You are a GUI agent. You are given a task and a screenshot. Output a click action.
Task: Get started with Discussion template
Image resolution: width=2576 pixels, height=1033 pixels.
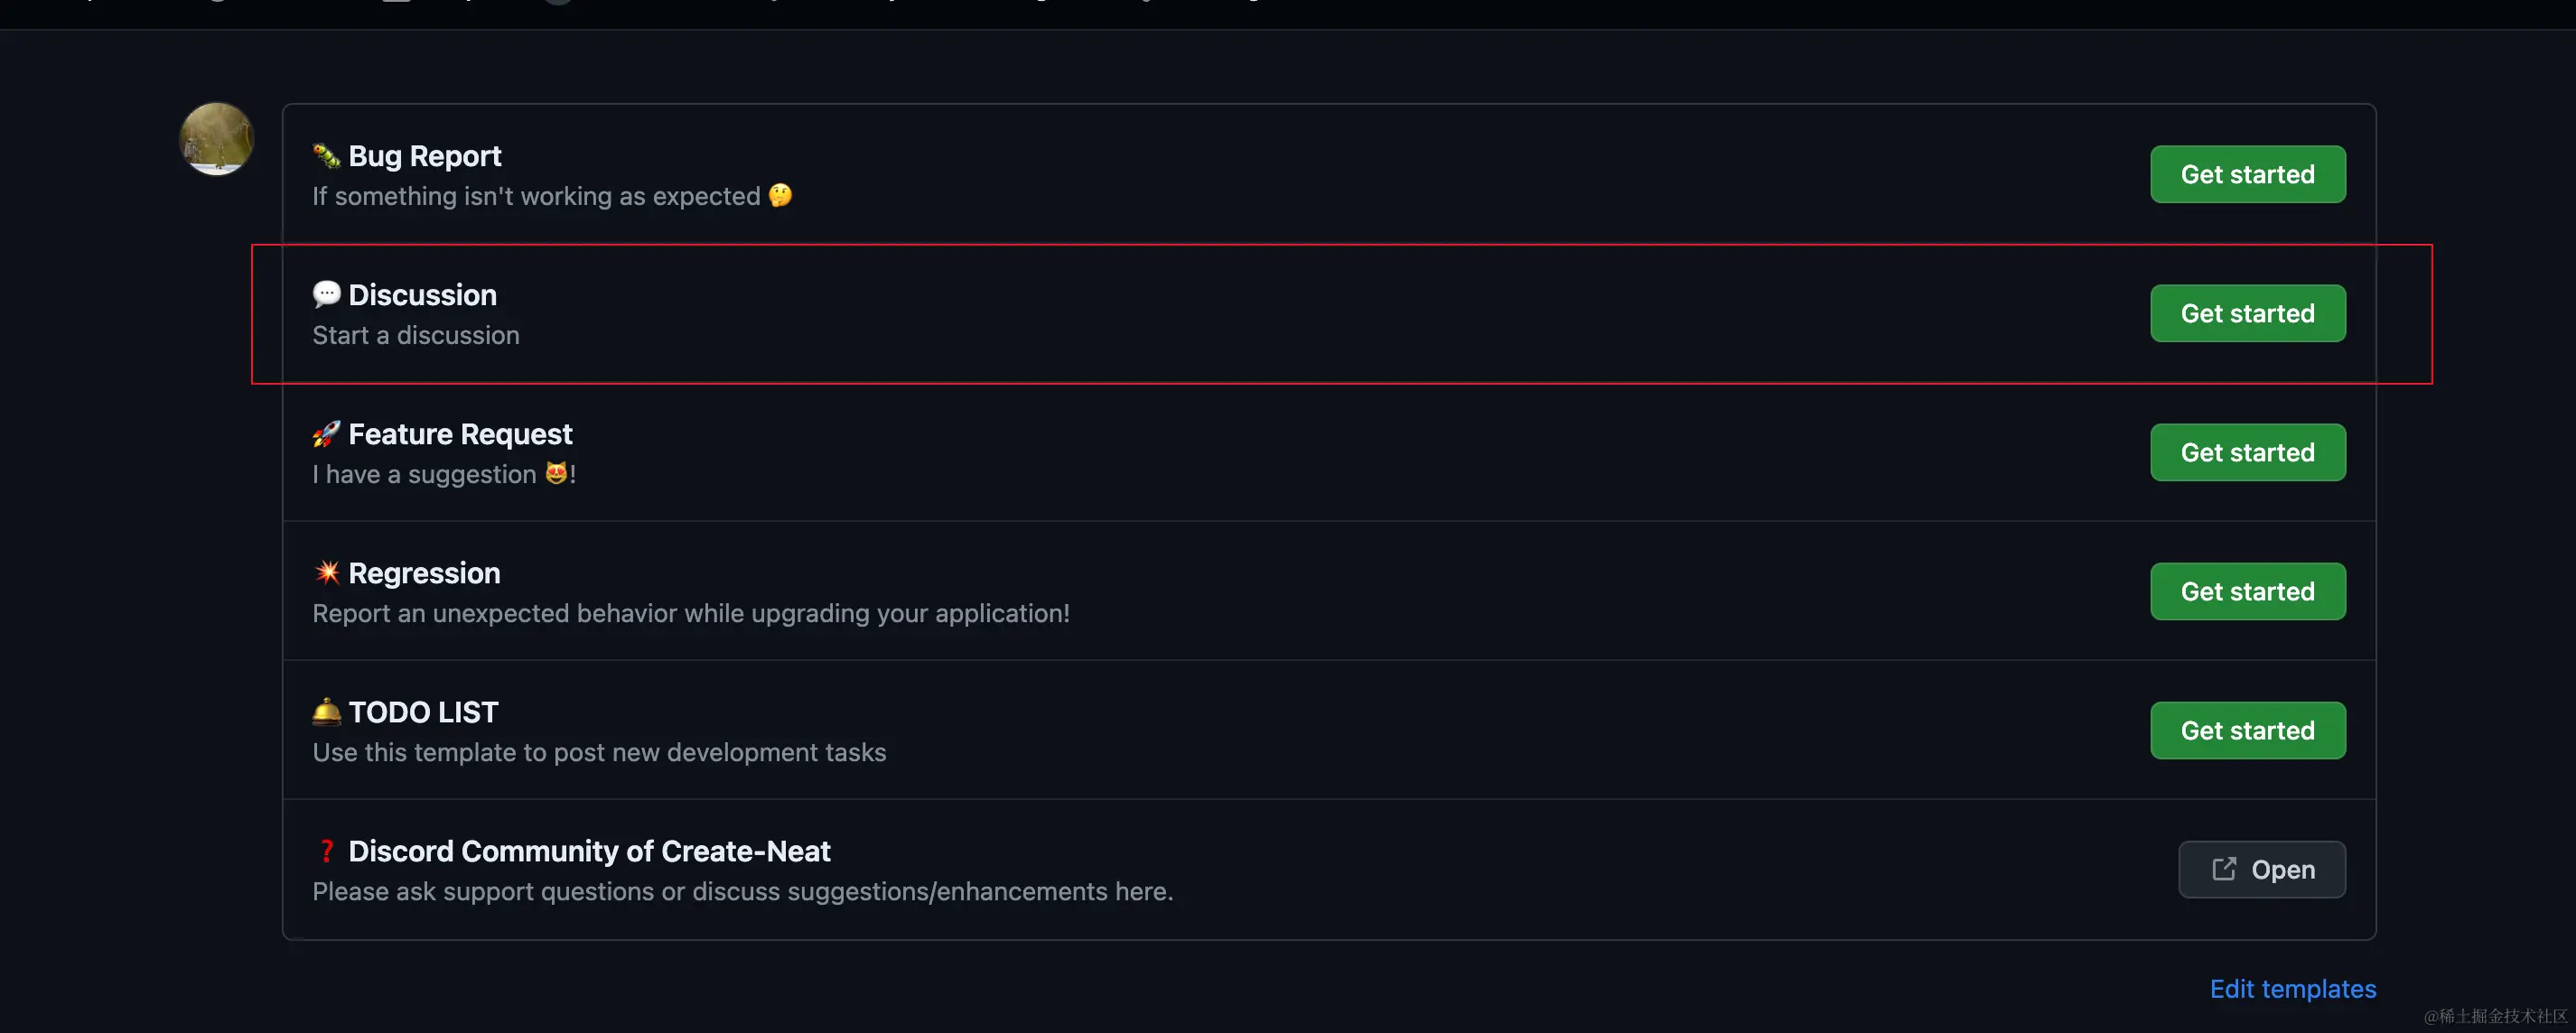[2247, 313]
